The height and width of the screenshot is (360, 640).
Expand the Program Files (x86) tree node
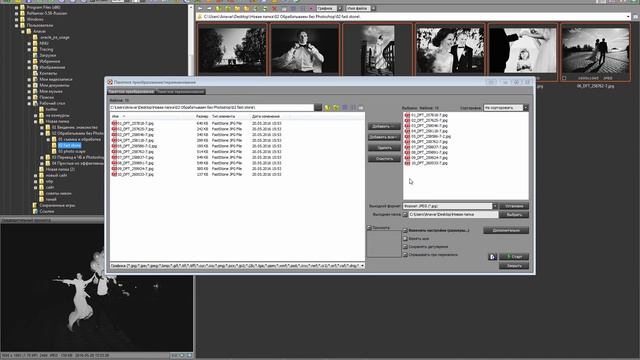[17, 7]
